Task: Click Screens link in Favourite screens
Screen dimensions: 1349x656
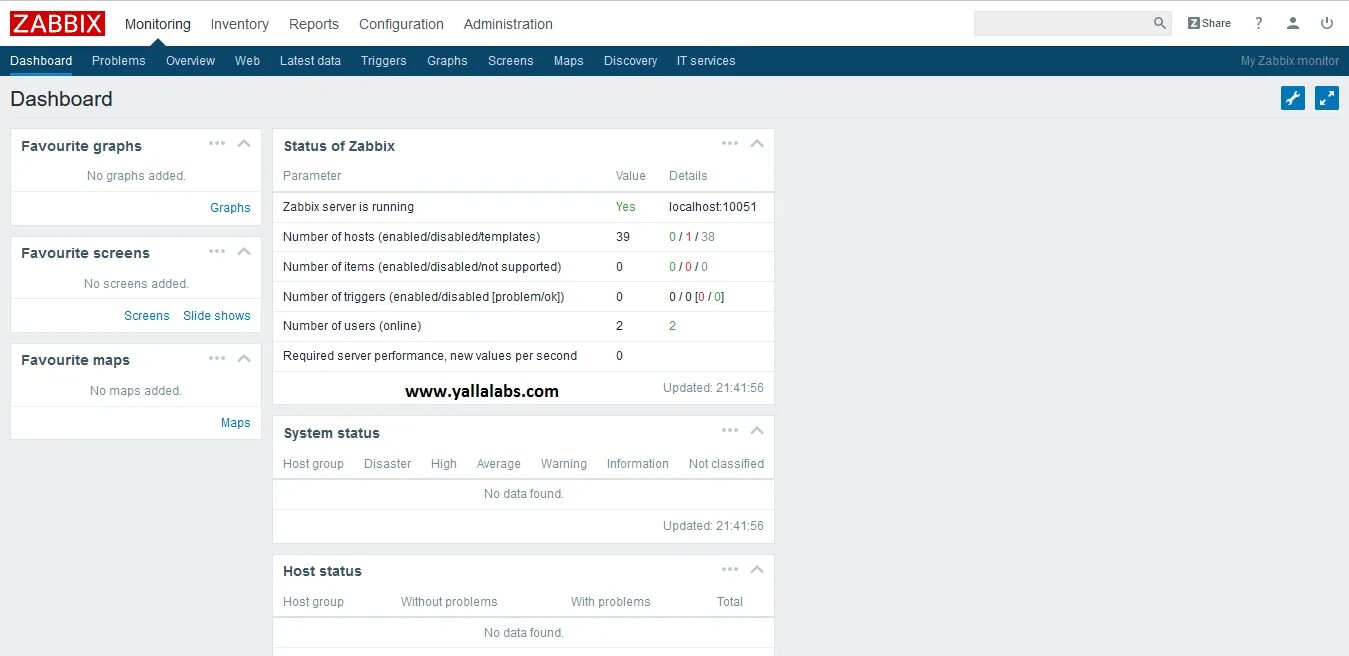Action: (147, 316)
